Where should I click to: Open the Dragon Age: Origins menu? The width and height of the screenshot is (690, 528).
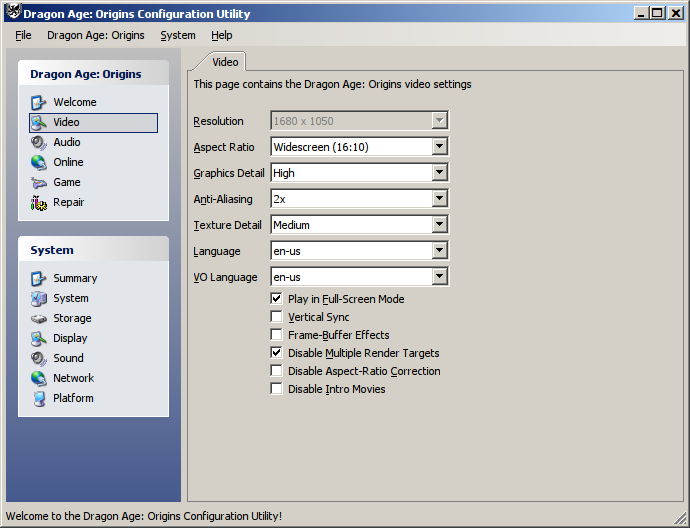pyautogui.click(x=95, y=35)
